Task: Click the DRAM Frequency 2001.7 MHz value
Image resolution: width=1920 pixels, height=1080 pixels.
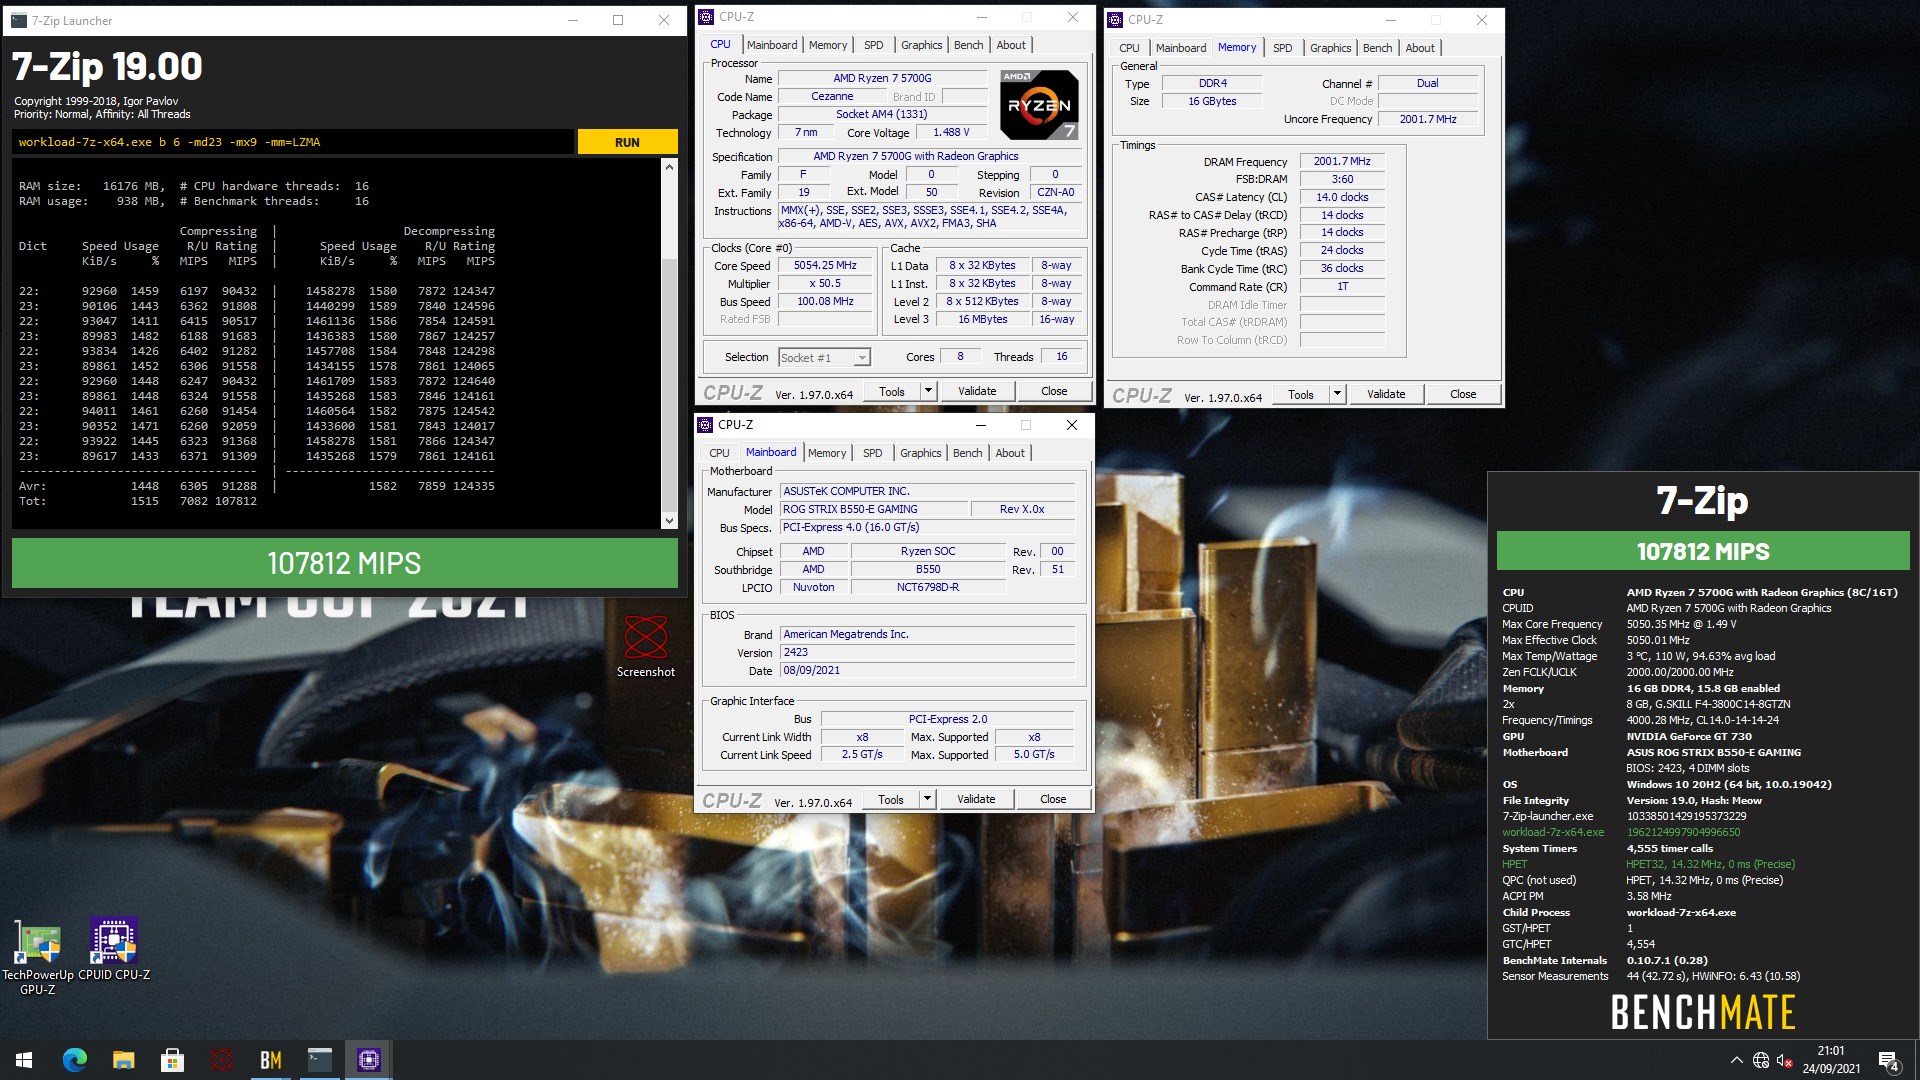Action: coord(1342,161)
